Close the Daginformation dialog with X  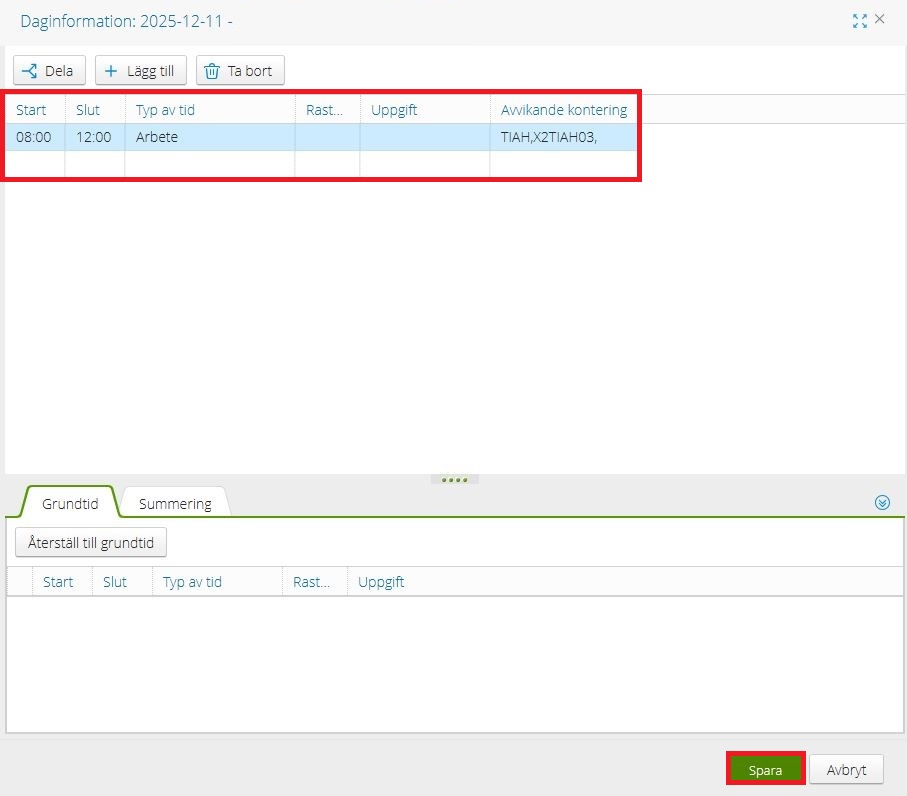(880, 19)
